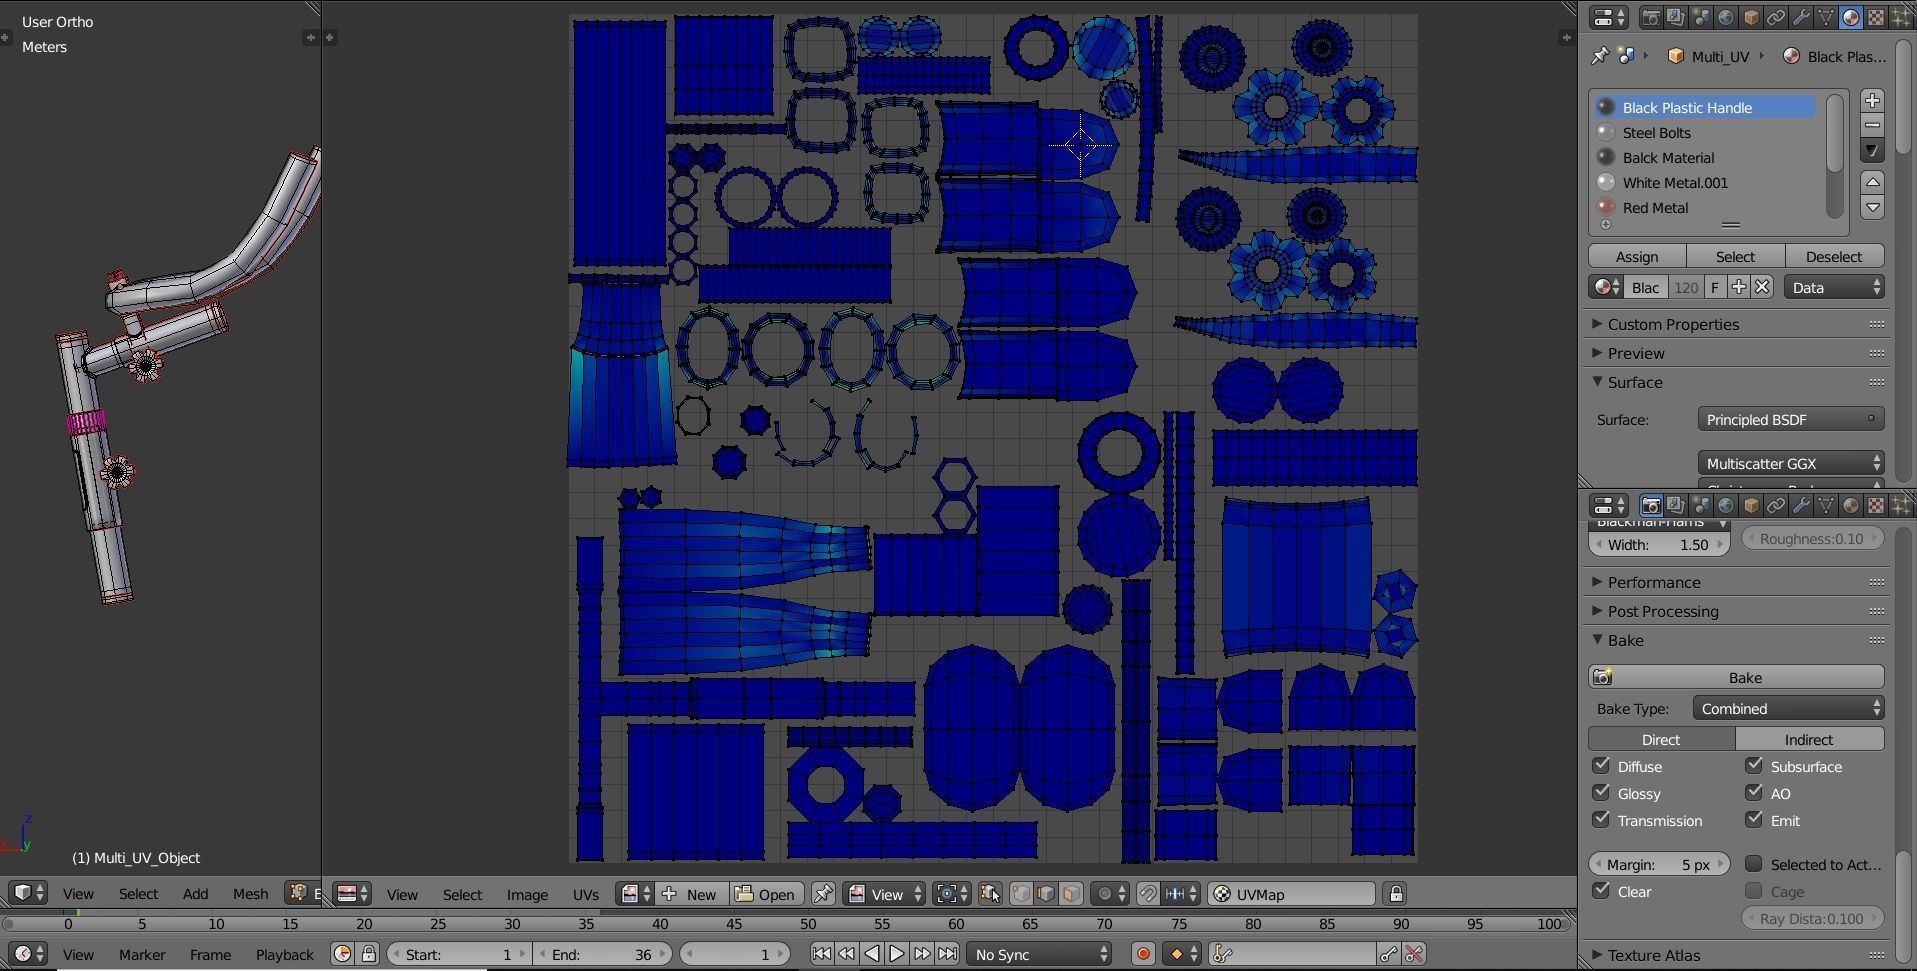Screen dimensions: 1917x971
Task: Open Render tab in lower properties panel
Action: tap(1651, 505)
